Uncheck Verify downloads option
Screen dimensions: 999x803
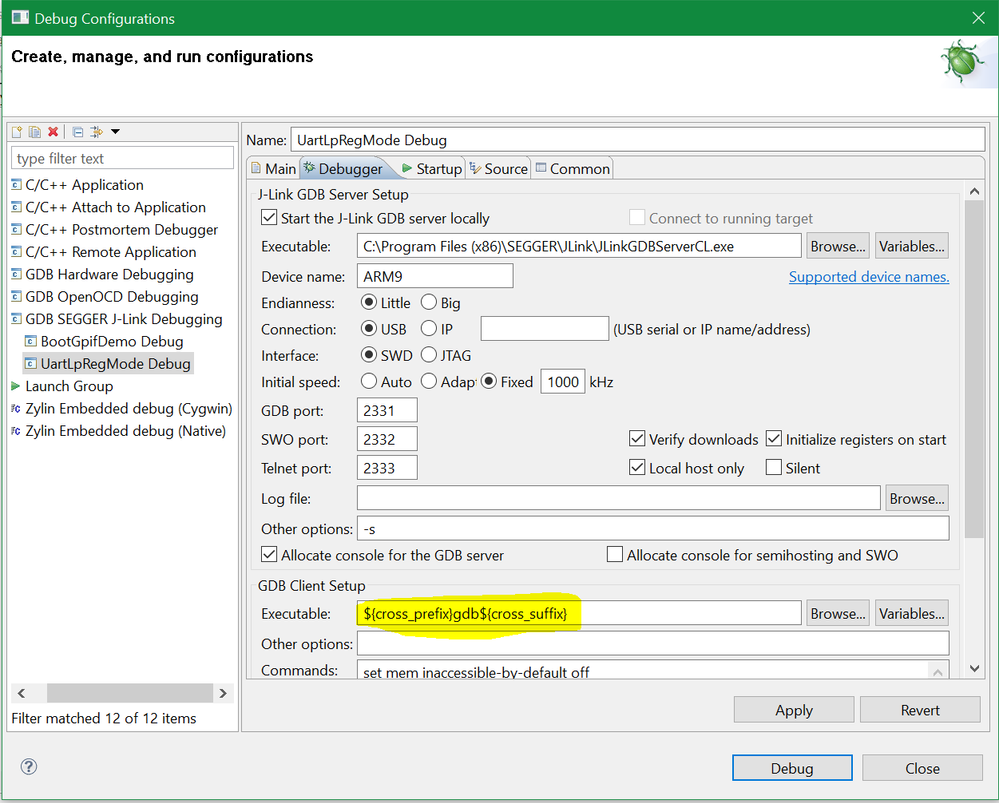[x=637, y=439]
